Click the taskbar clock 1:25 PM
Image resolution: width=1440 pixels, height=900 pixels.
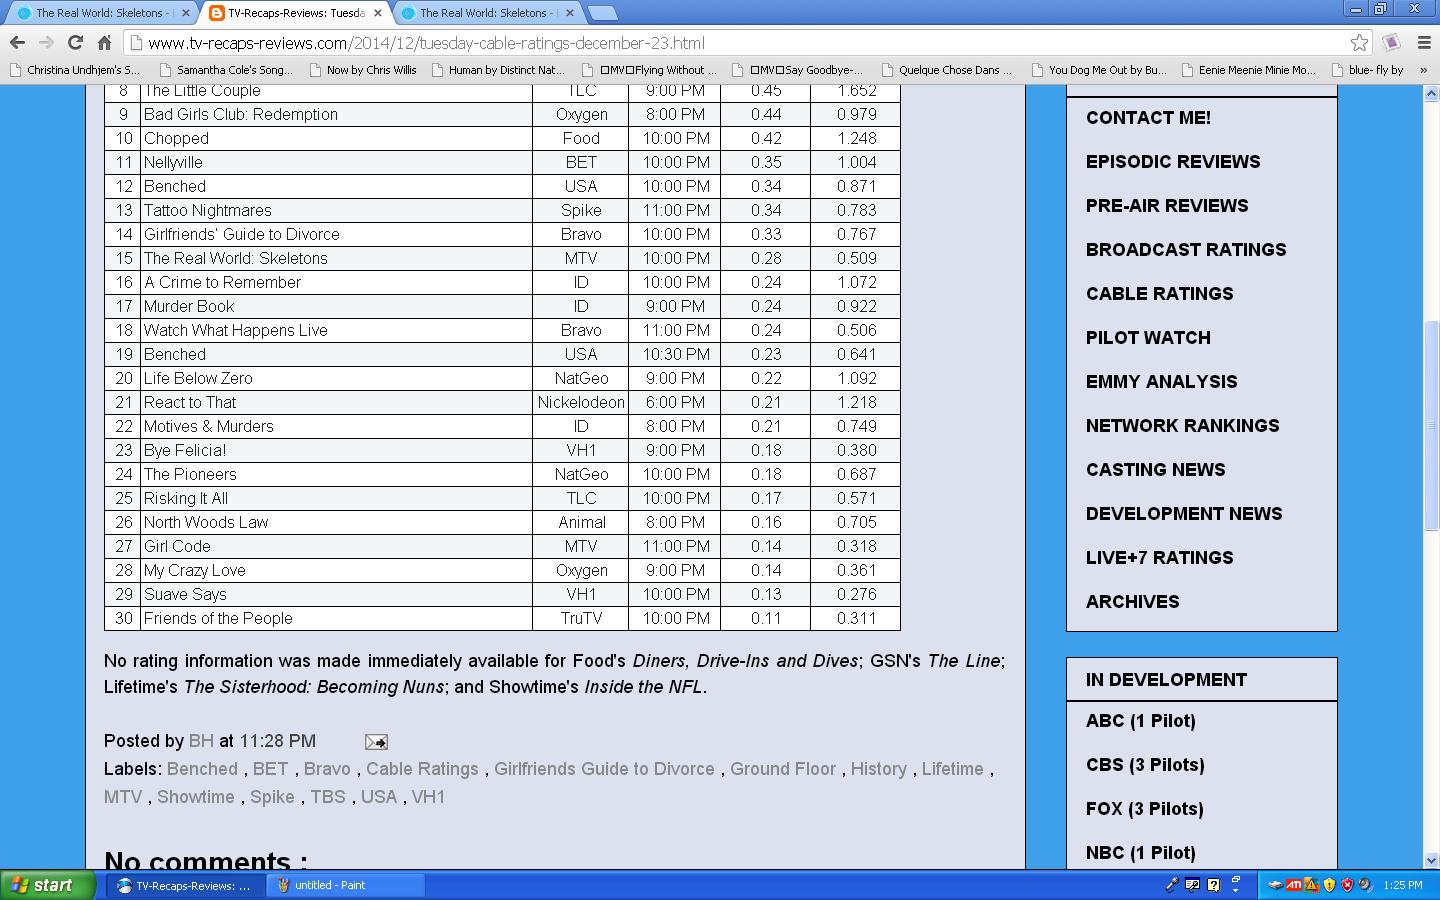[1403, 885]
